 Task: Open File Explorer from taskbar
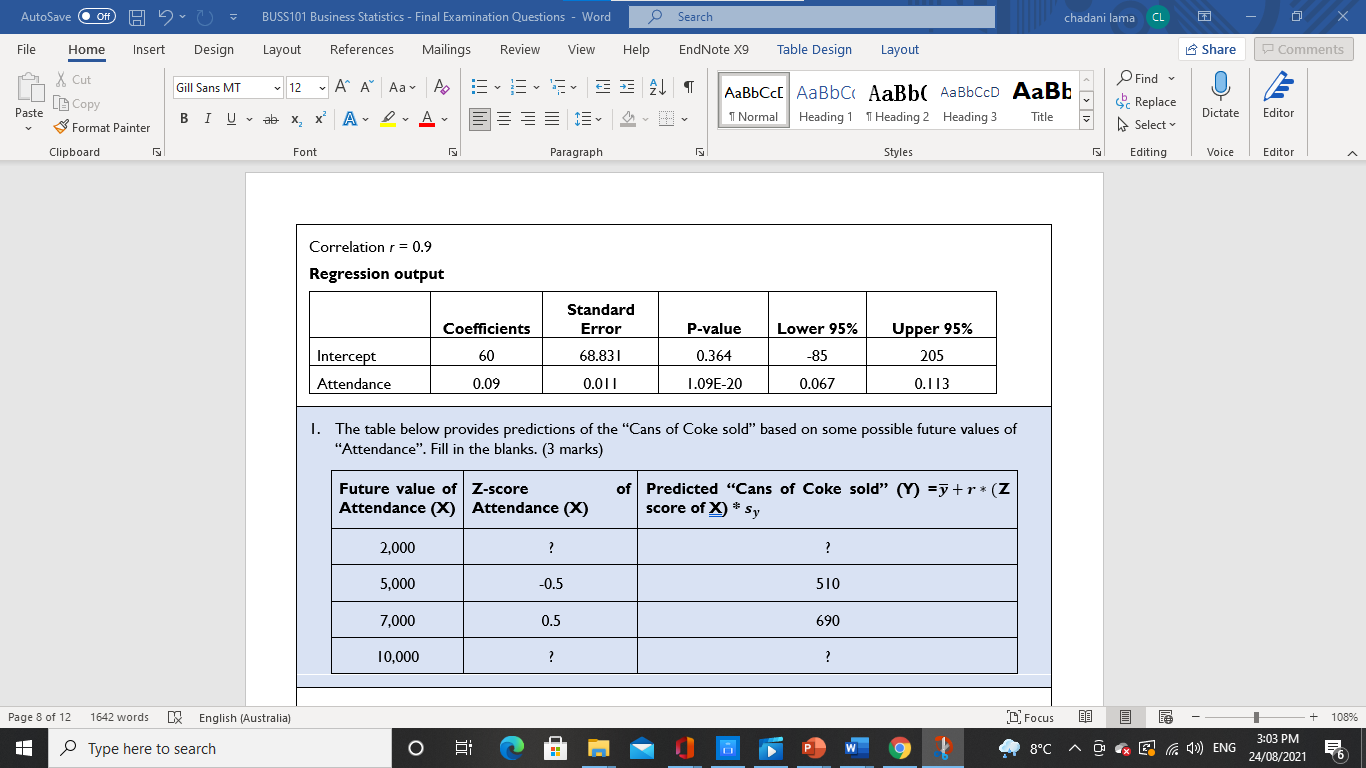[x=598, y=748]
